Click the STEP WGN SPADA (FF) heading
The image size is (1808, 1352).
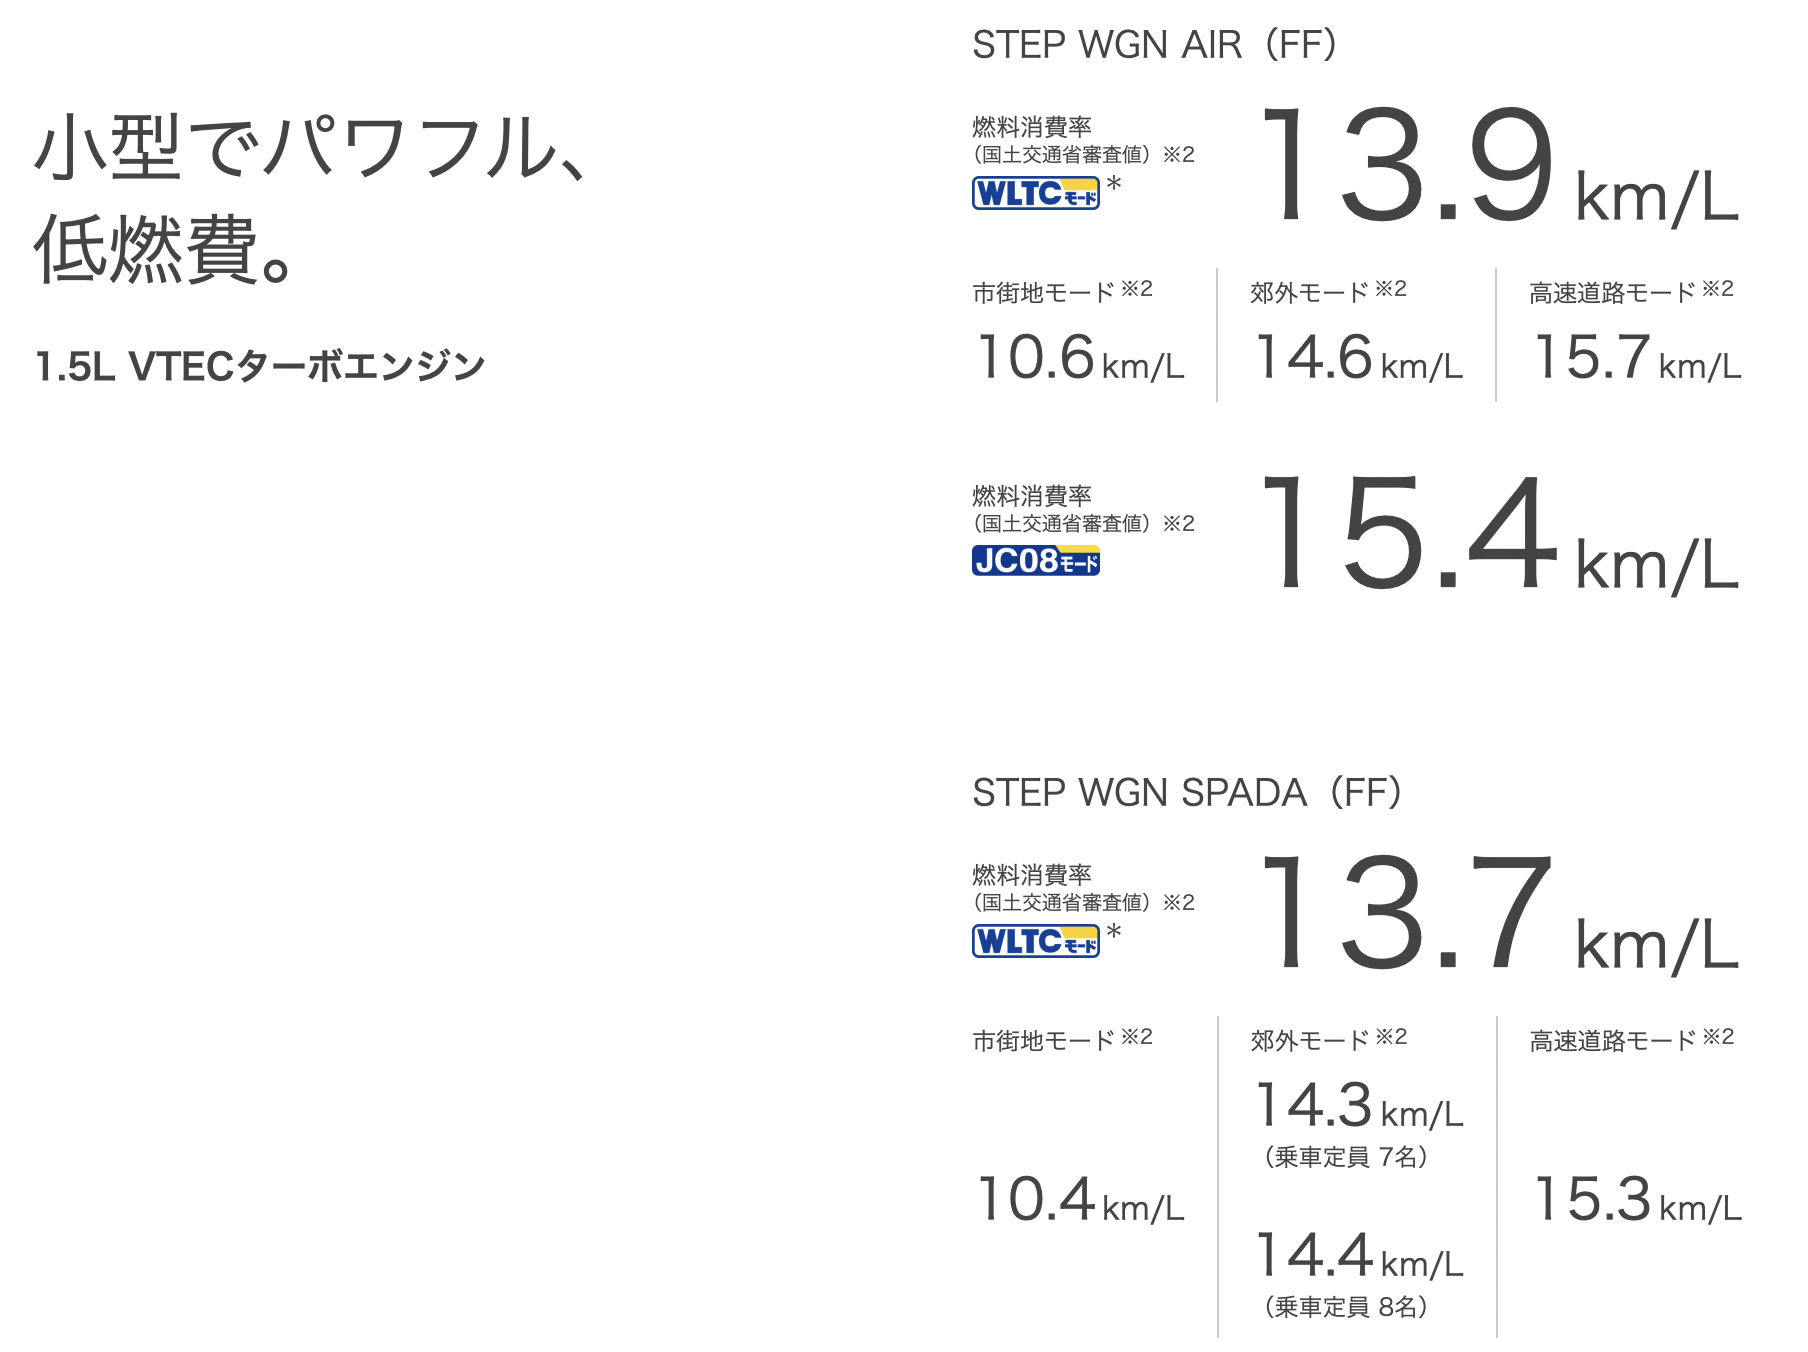coord(1186,793)
